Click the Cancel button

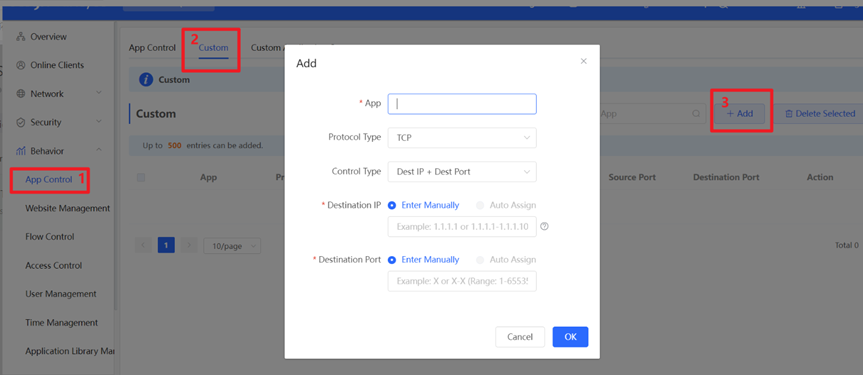click(520, 337)
